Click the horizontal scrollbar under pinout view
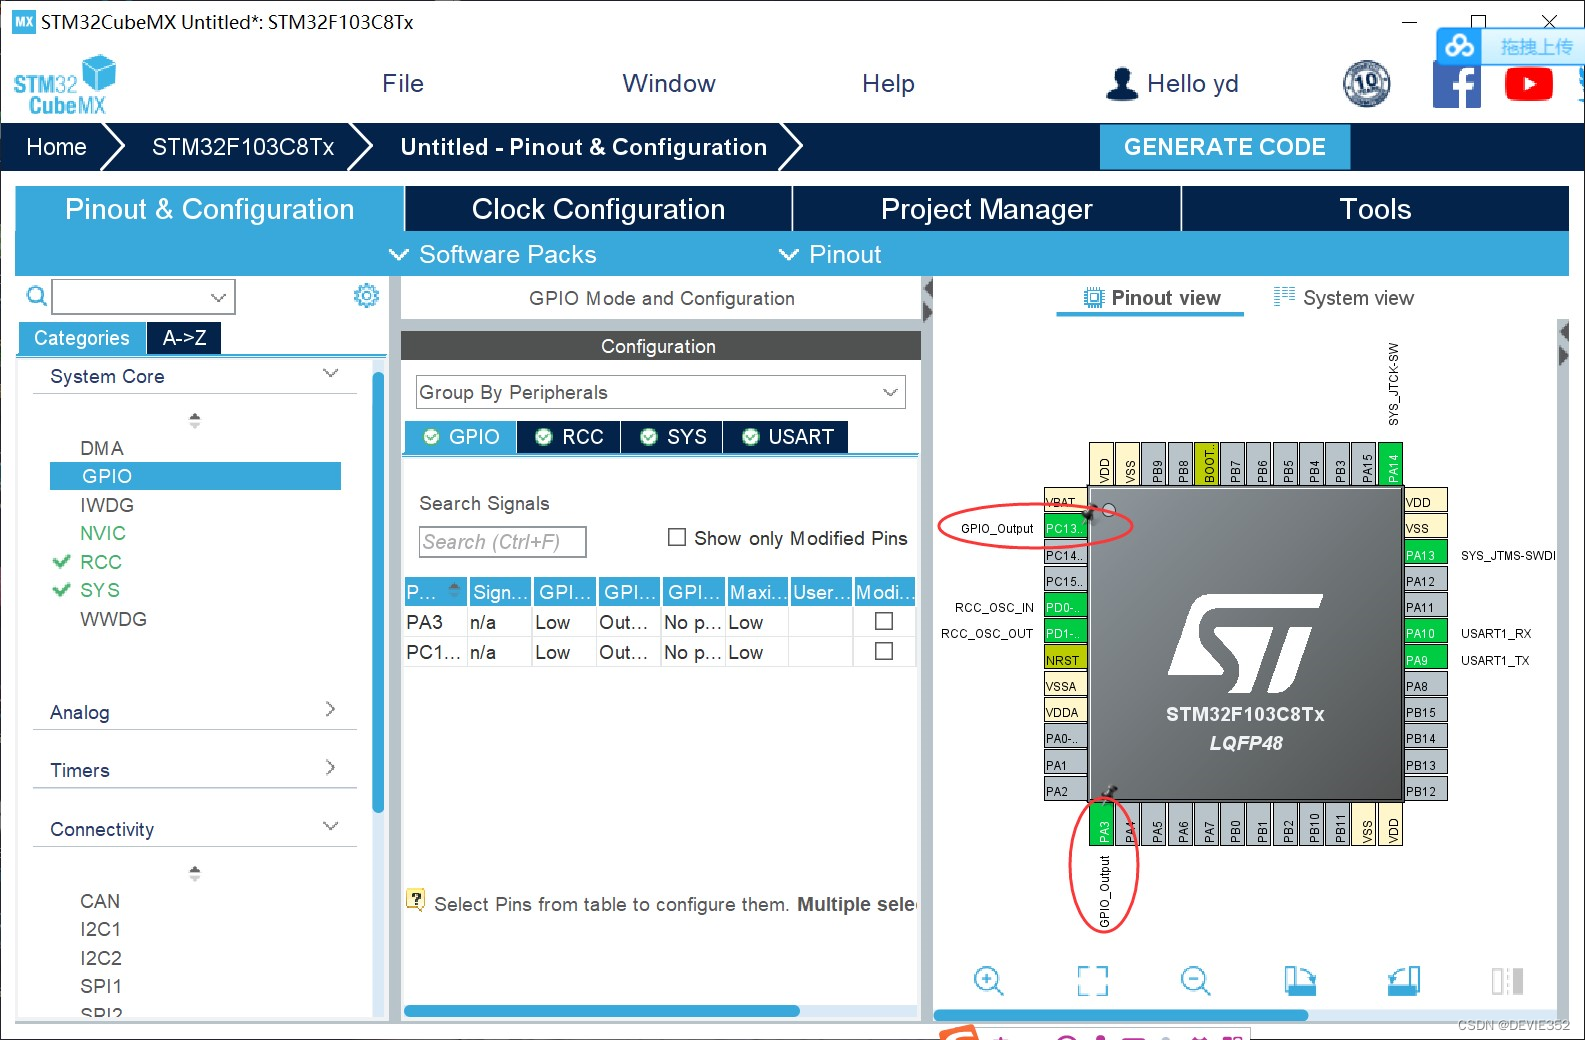1585x1040 pixels. tap(1120, 1015)
